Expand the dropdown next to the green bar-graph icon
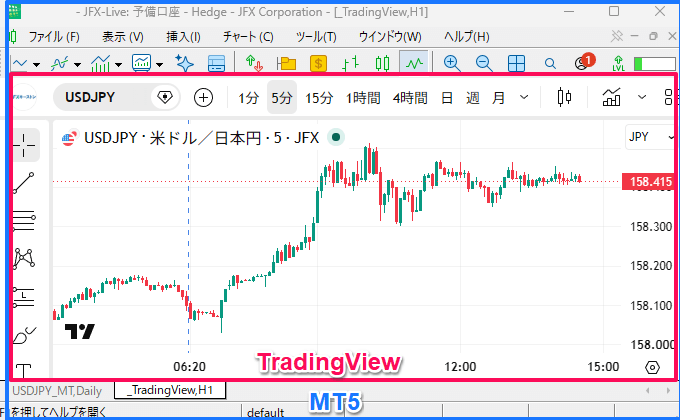The width and height of the screenshot is (680, 420). [x=118, y=65]
